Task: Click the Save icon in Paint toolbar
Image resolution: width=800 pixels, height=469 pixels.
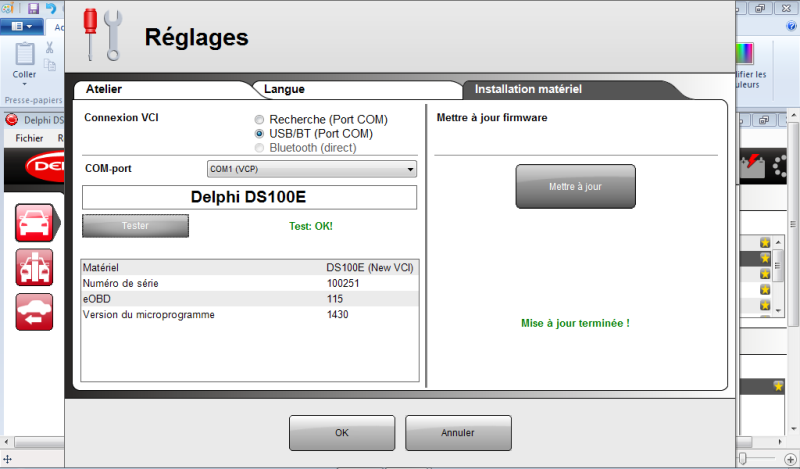Action: (34, 8)
